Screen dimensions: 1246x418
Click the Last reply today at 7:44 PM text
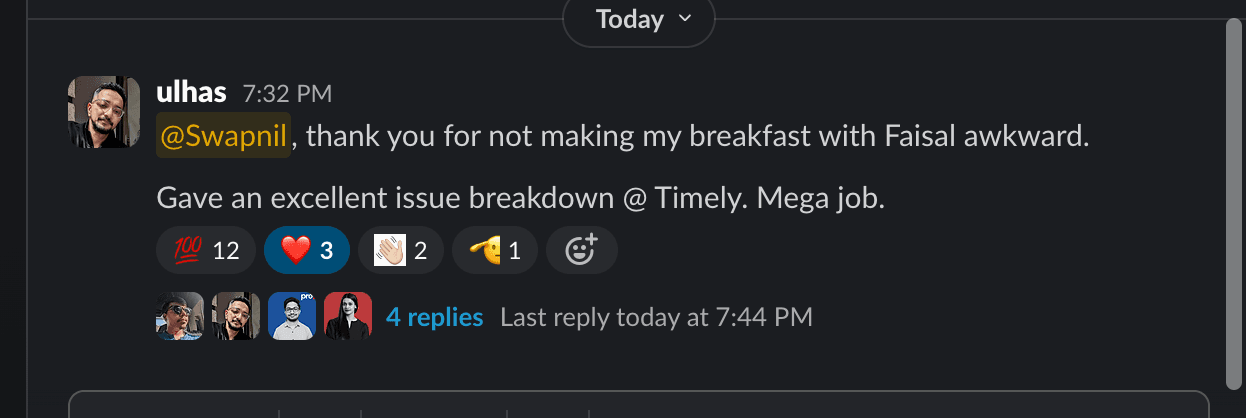click(656, 318)
